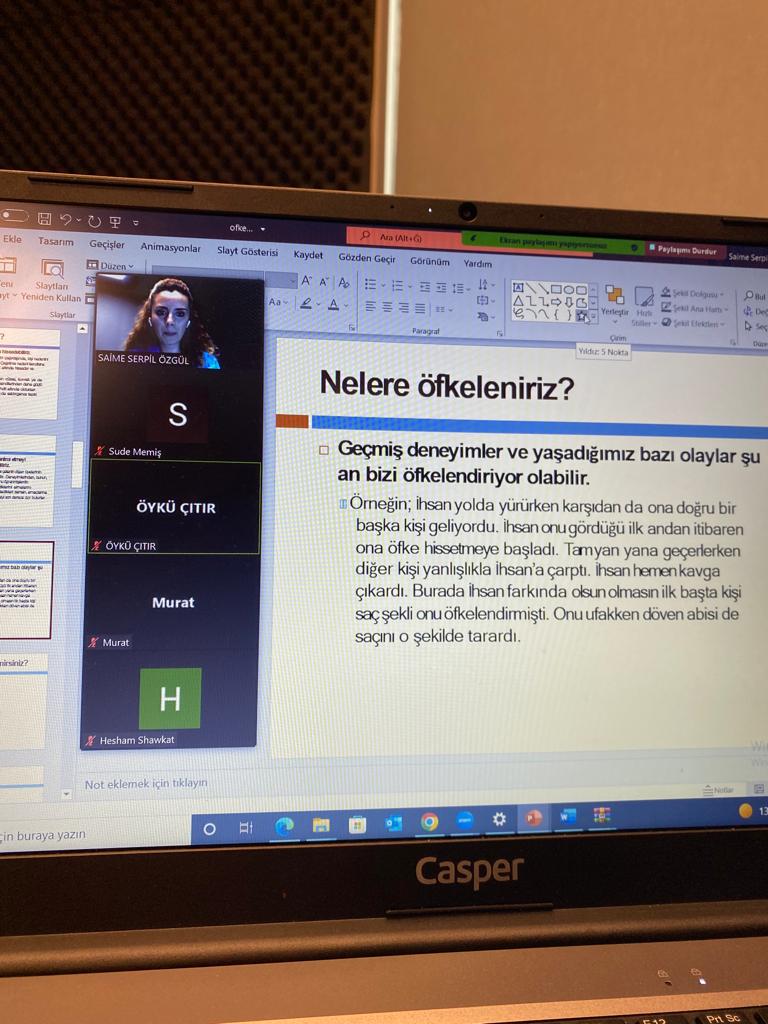Expand the shapes gallery more arrow
768x1024 pixels.
click(x=593, y=315)
